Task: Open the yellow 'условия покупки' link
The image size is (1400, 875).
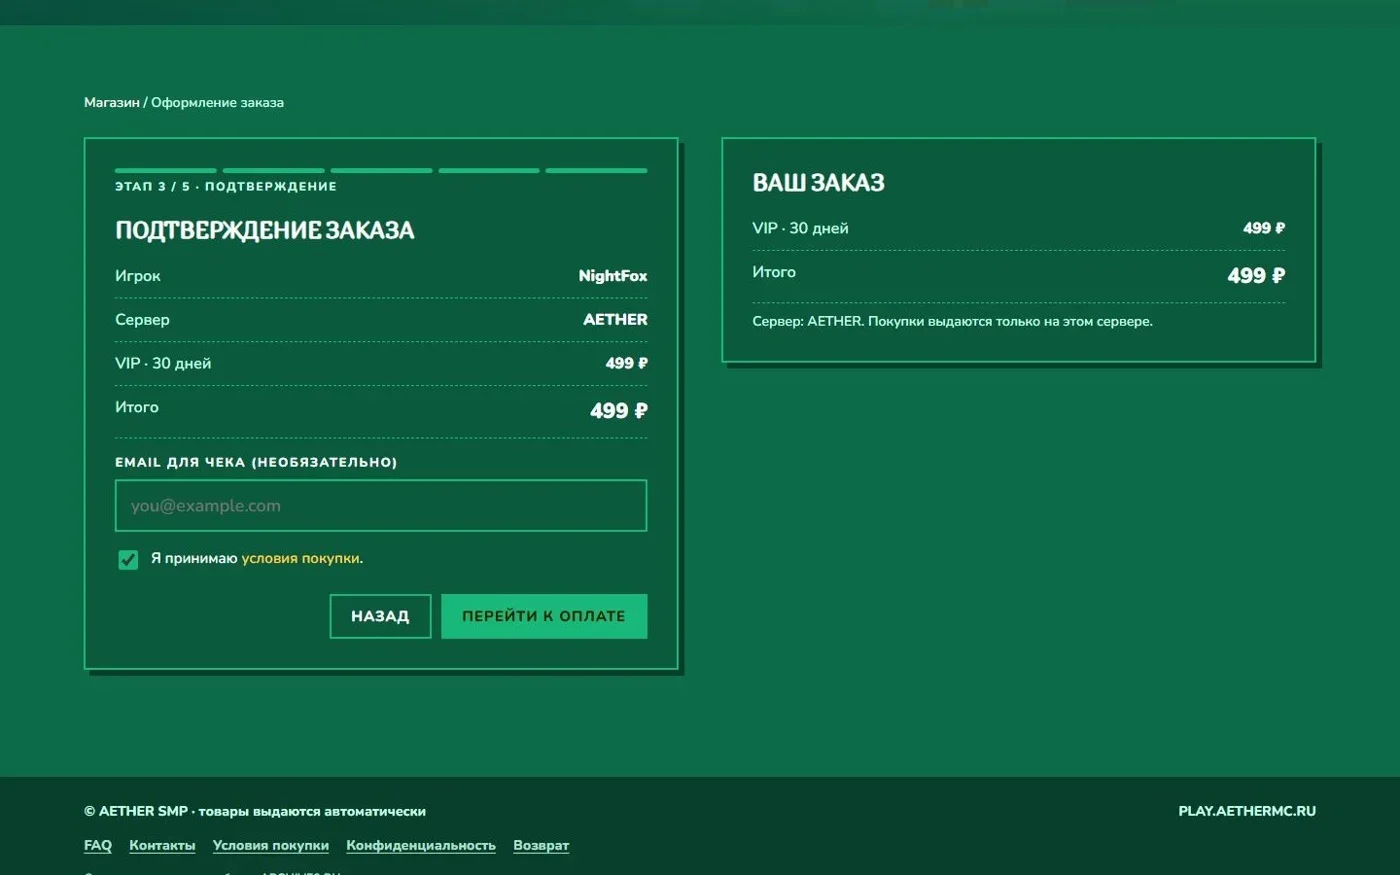Action: pos(300,558)
